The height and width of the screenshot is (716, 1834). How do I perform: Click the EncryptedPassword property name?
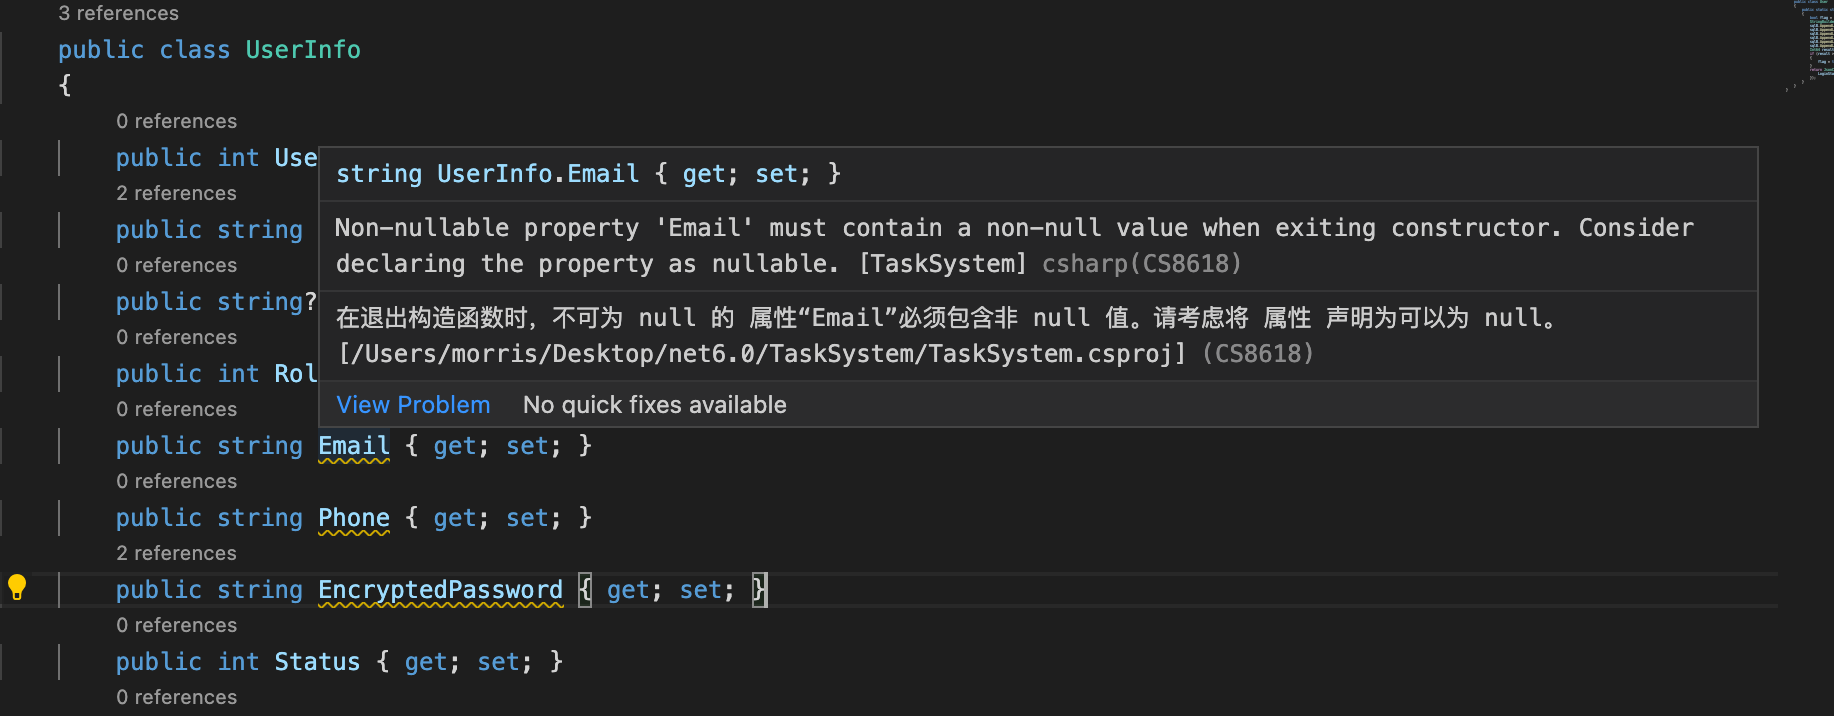(440, 590)
